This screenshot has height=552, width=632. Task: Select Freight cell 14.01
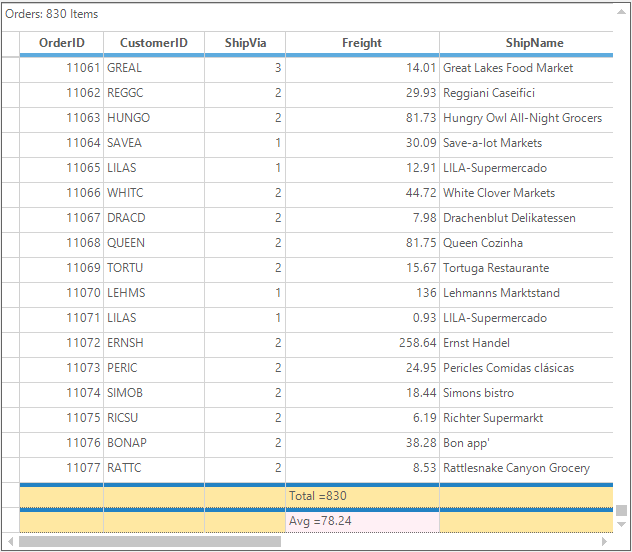tap(362, 70)
